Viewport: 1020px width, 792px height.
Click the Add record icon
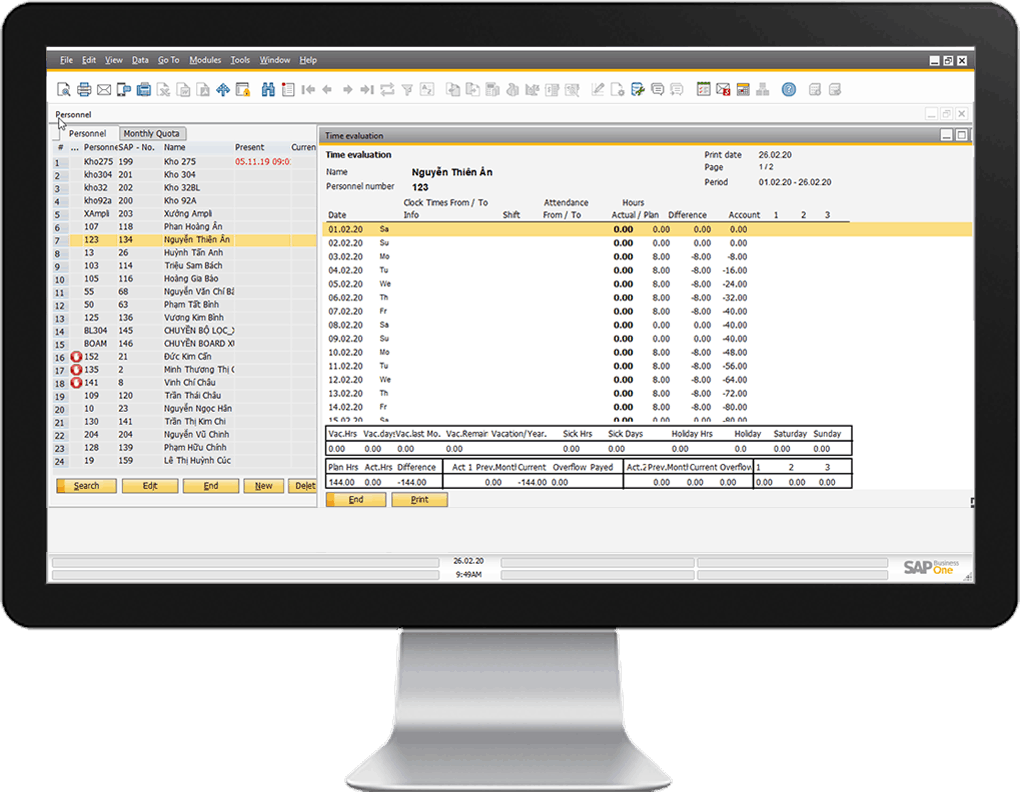pyautogui.click(x=288, y=90)
